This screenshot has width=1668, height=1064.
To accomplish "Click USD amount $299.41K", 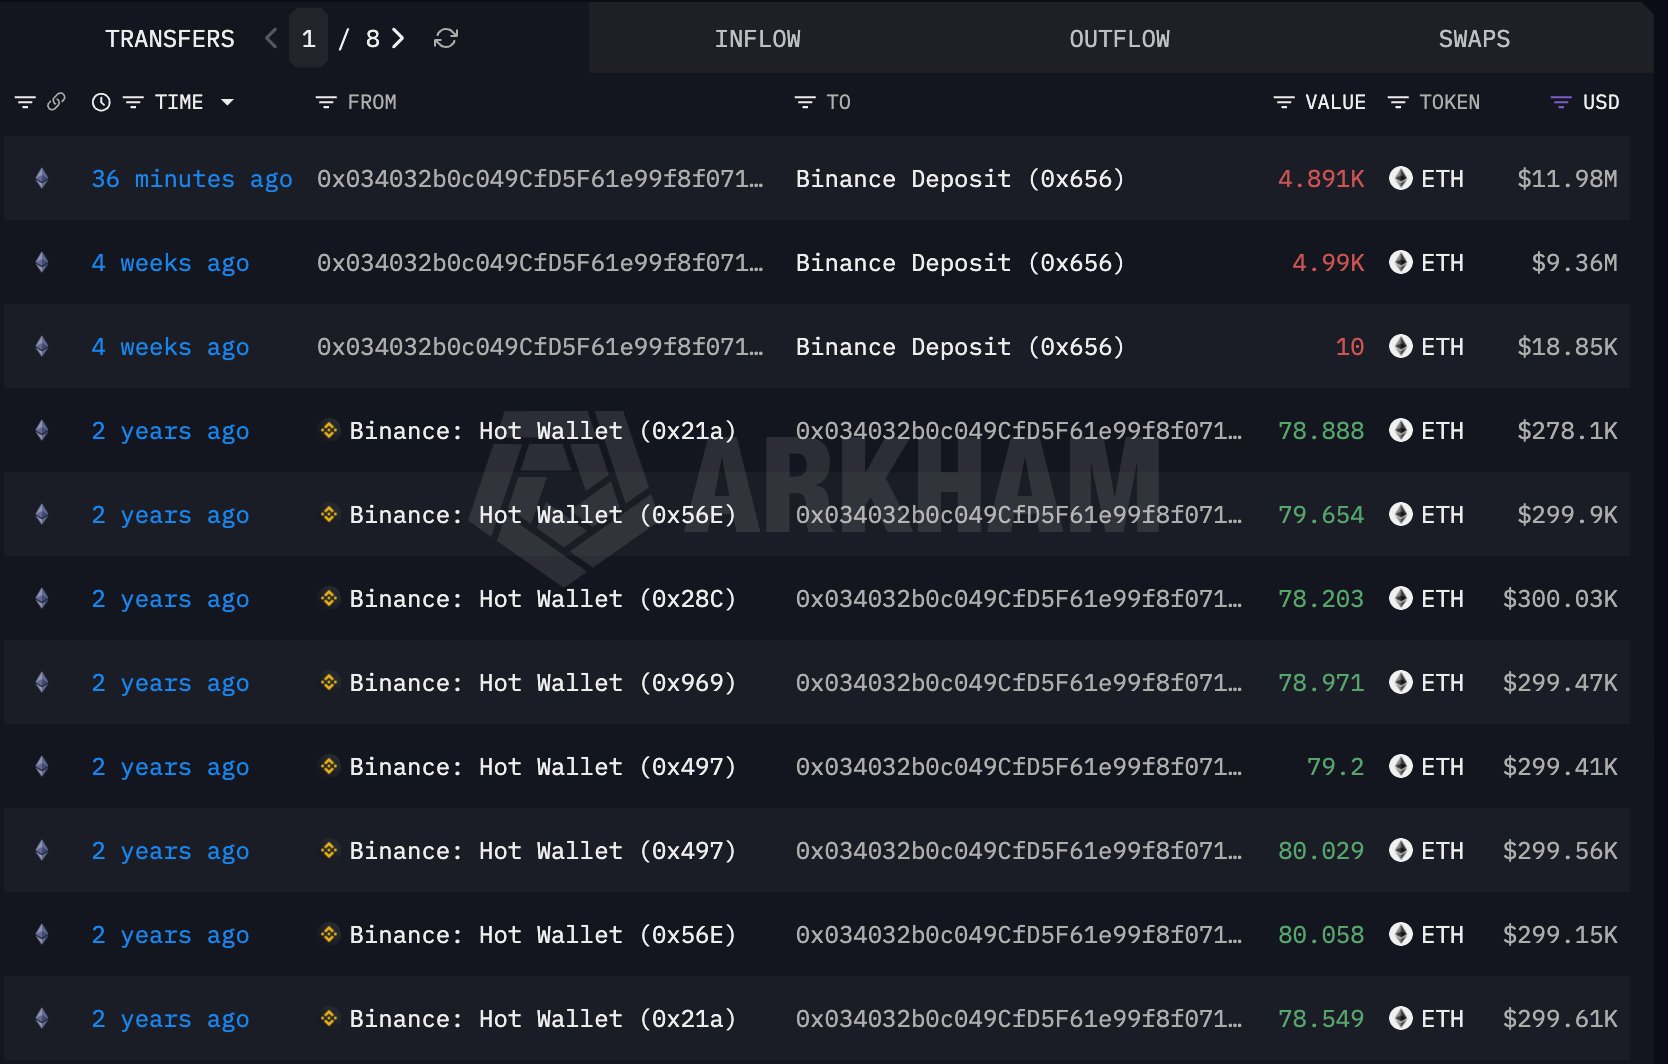I will [1560, 767].
